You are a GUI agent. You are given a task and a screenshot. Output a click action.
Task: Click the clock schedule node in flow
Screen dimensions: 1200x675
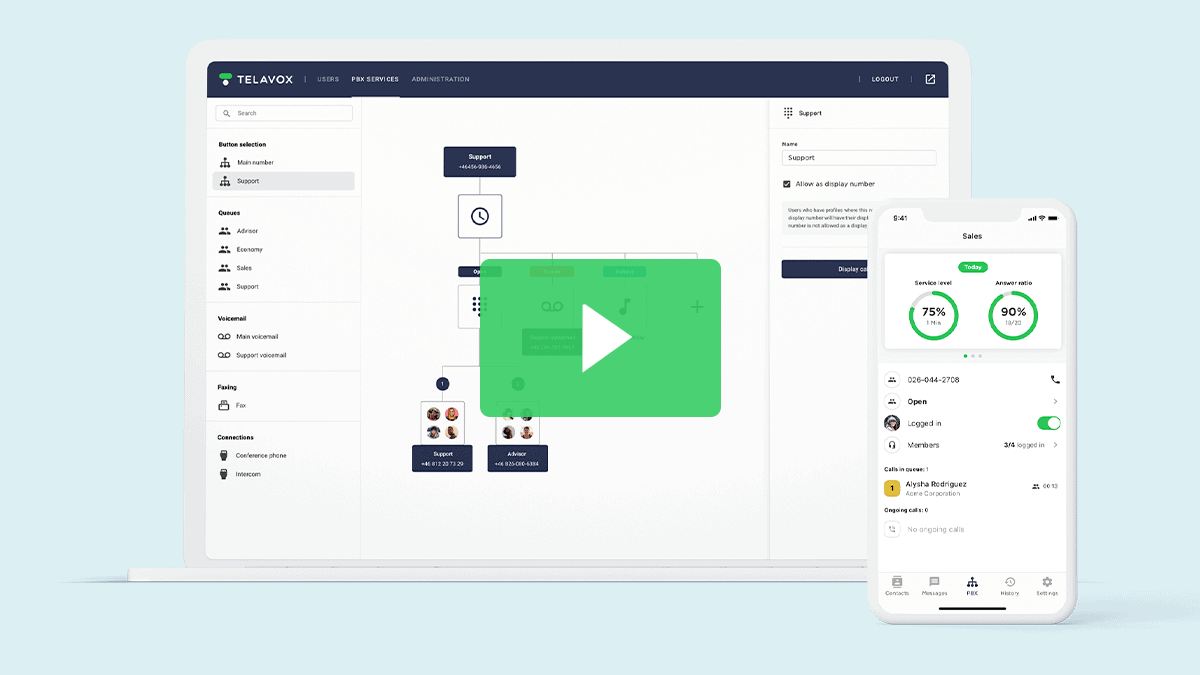480,216
